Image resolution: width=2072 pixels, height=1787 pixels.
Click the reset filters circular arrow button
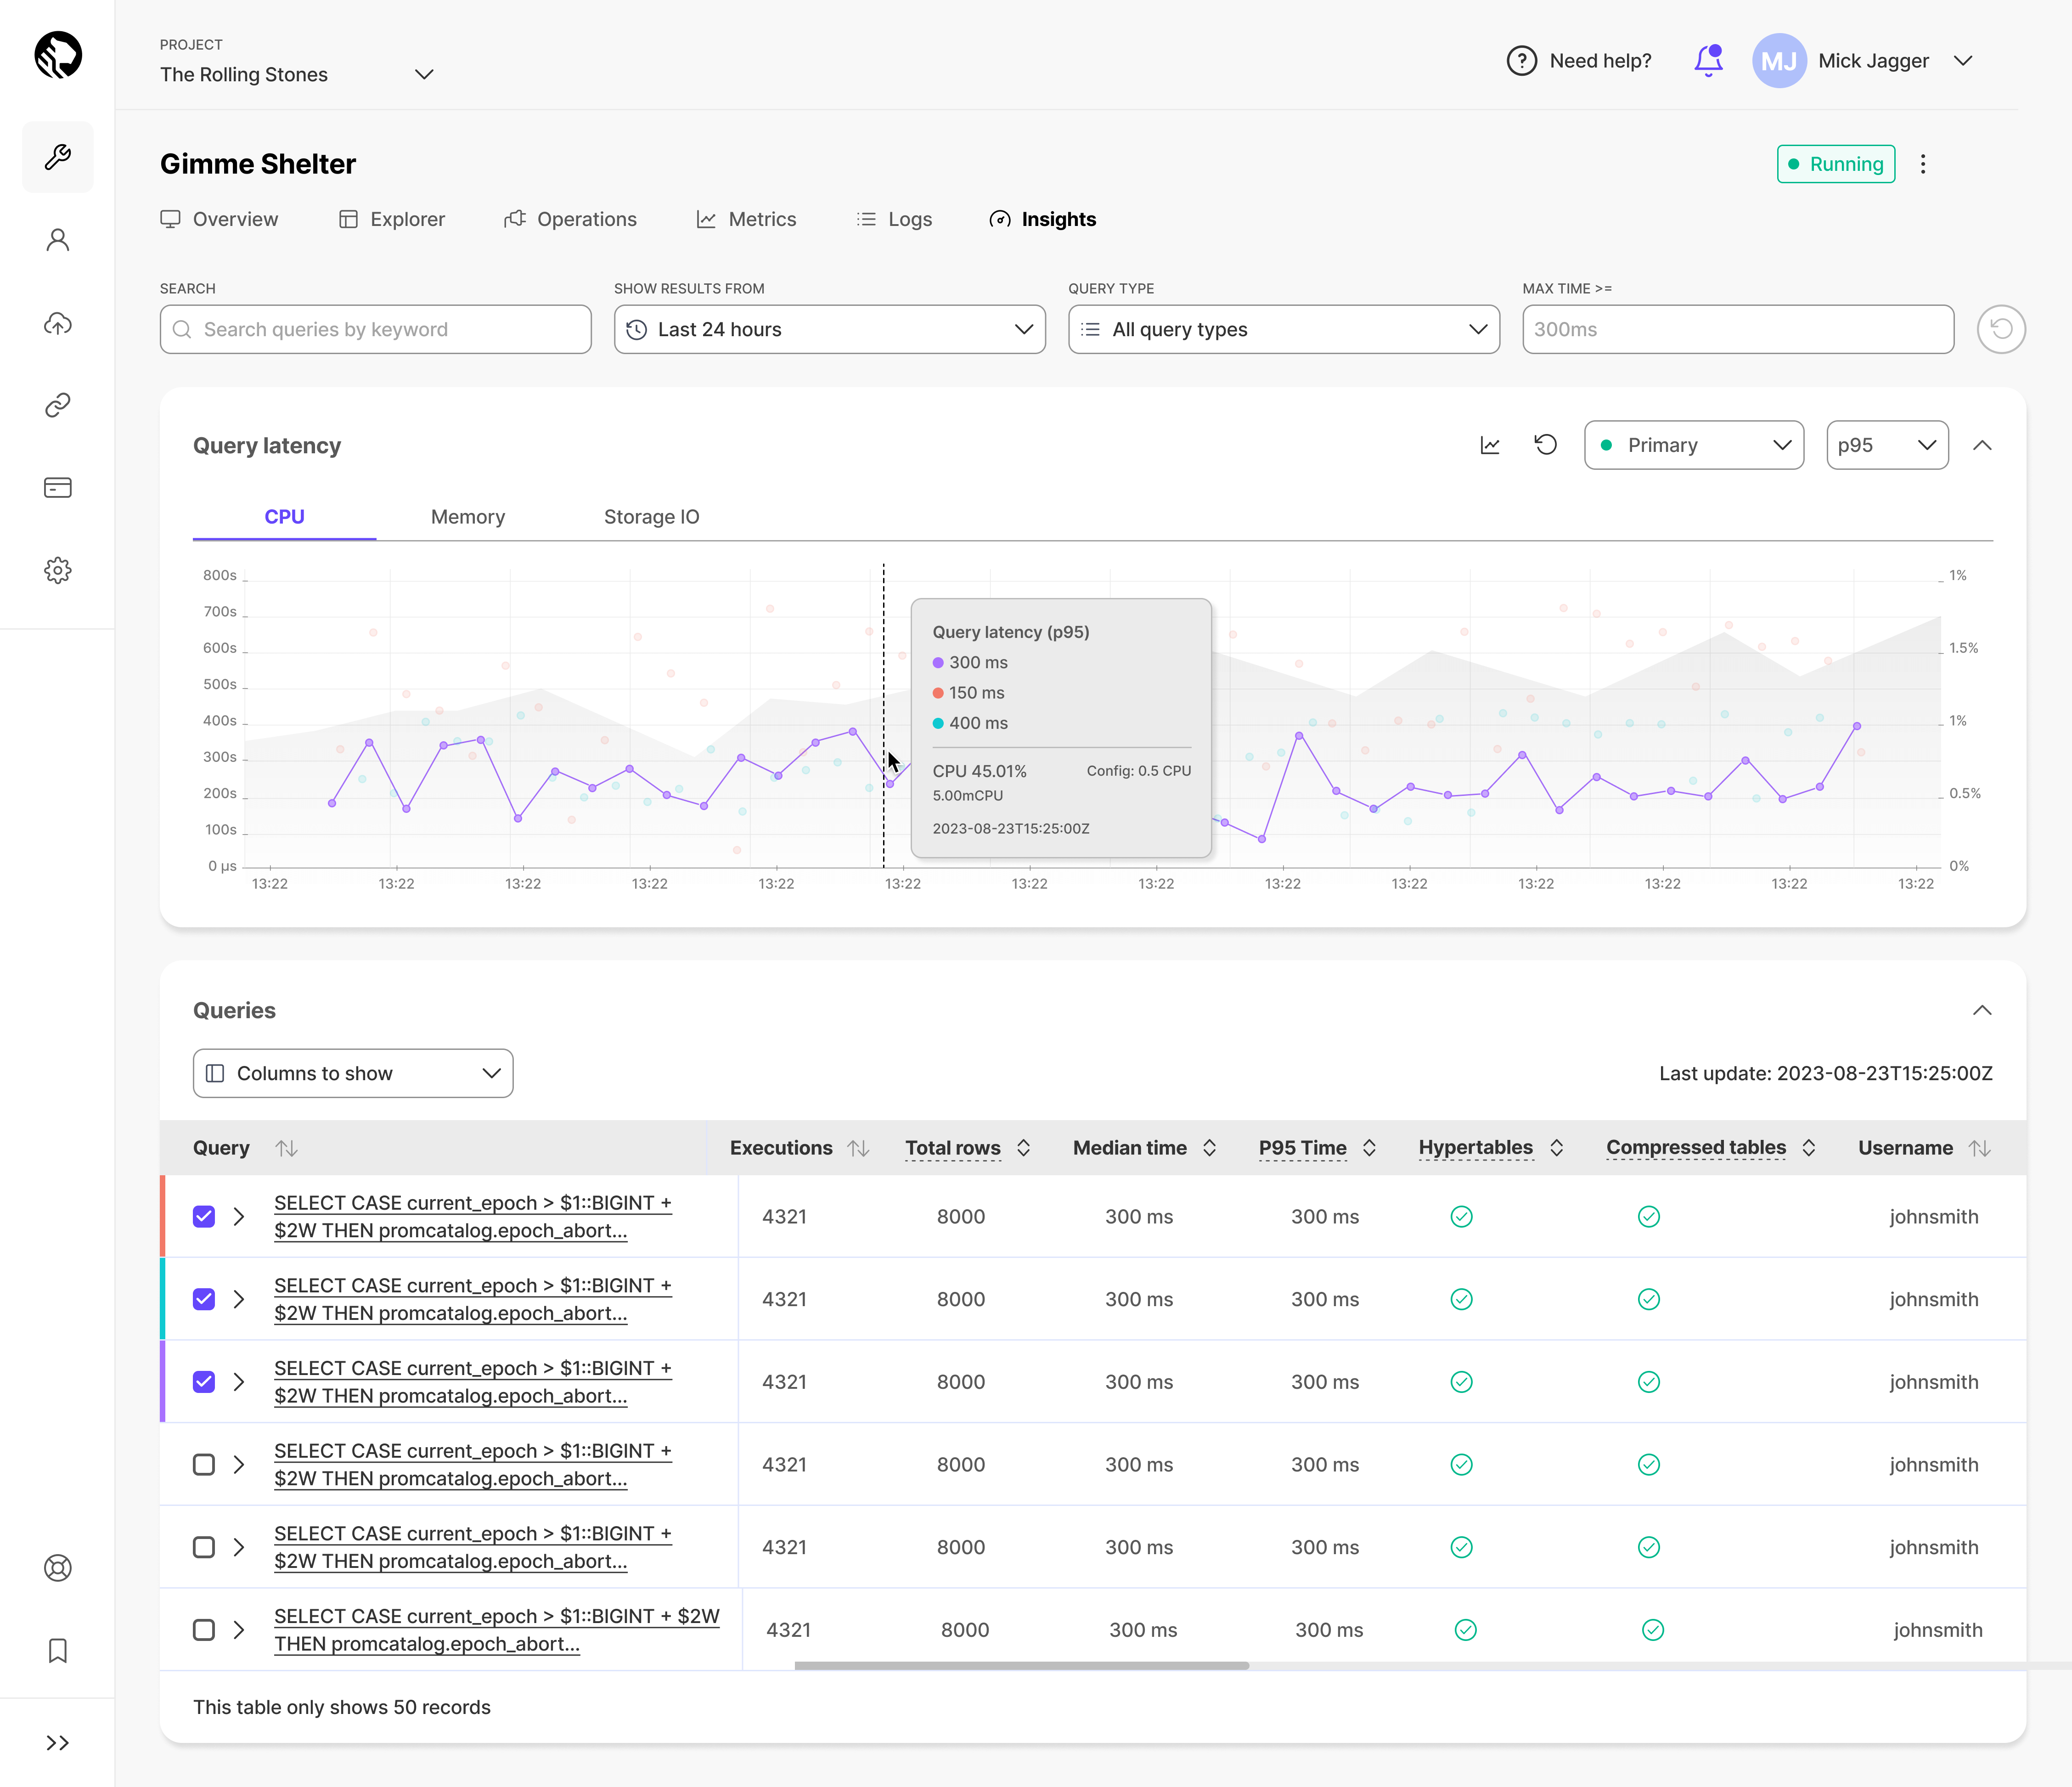coord(2000,329)
